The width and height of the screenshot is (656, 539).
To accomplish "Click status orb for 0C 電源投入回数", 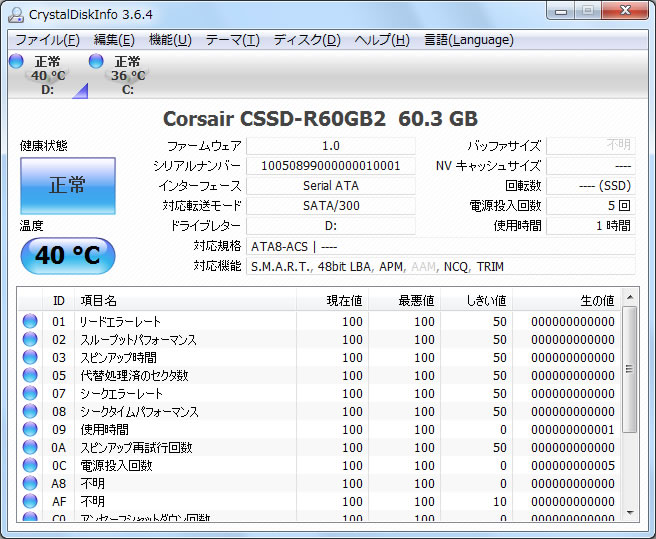I will pos(30,465).
